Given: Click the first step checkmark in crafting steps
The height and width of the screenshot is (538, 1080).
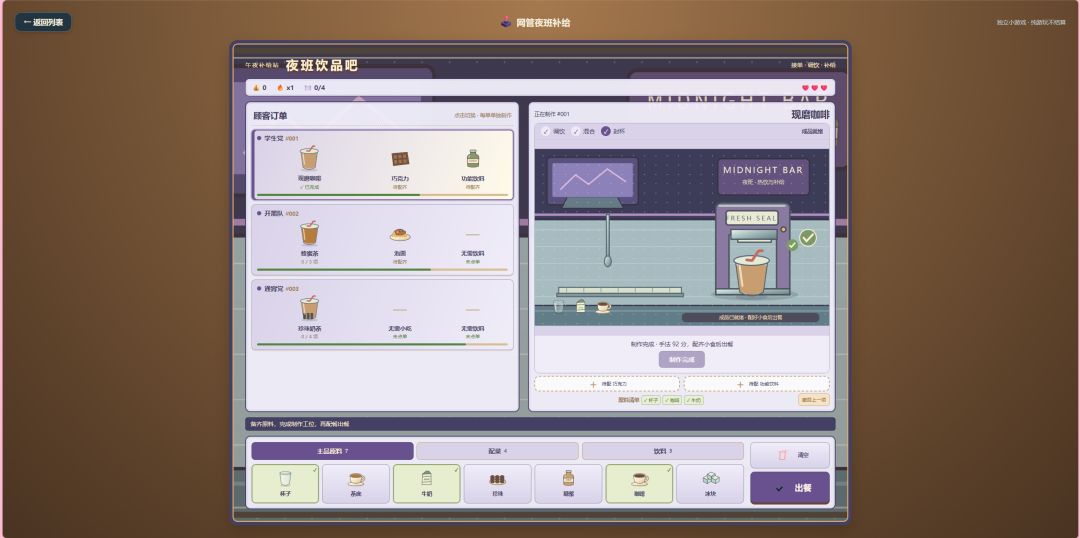Looking at the screenshot, I should coord(546,131).
